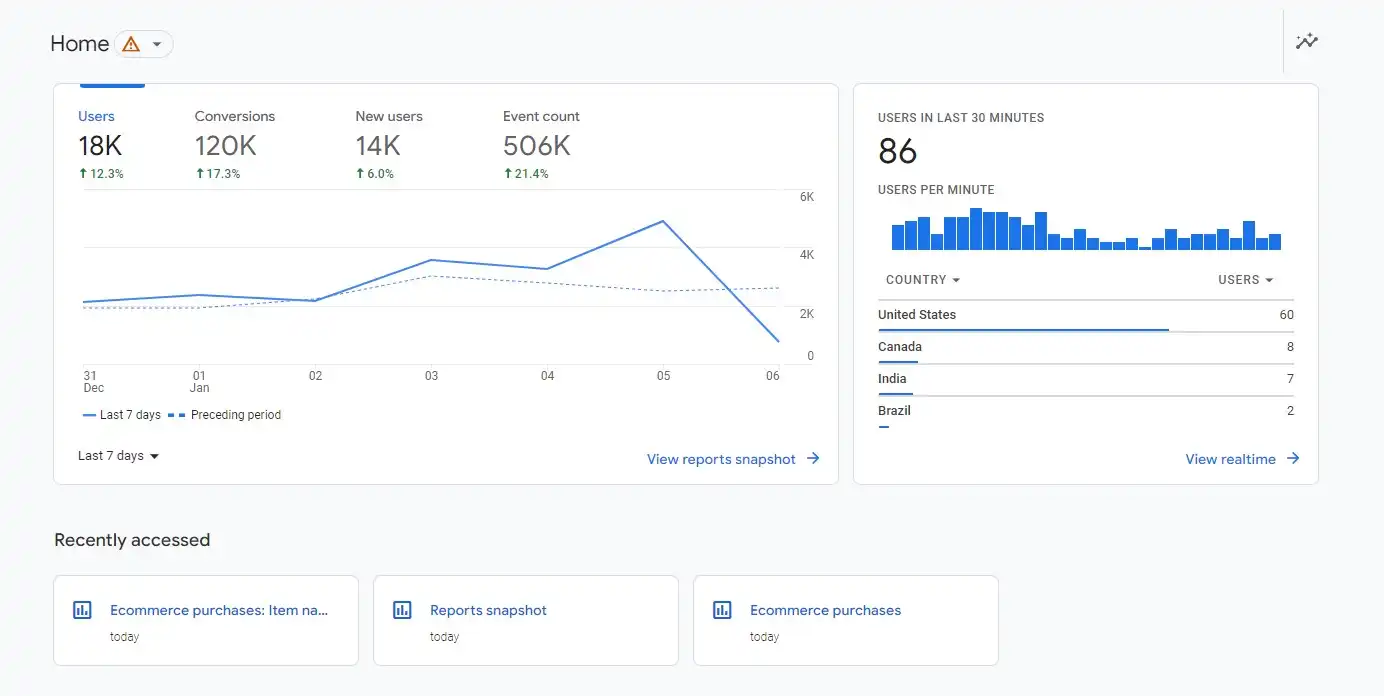
Task: Open the USERS metric dropdown in realtime card
Action: click(1246, 280)
